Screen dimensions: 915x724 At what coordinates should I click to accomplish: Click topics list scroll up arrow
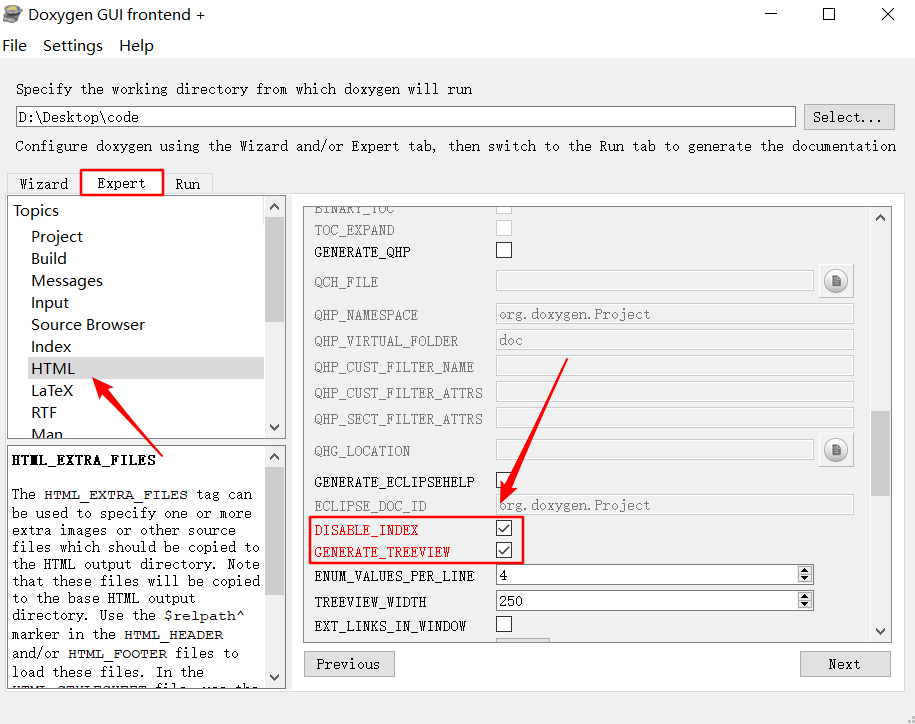tap(274, 207)
